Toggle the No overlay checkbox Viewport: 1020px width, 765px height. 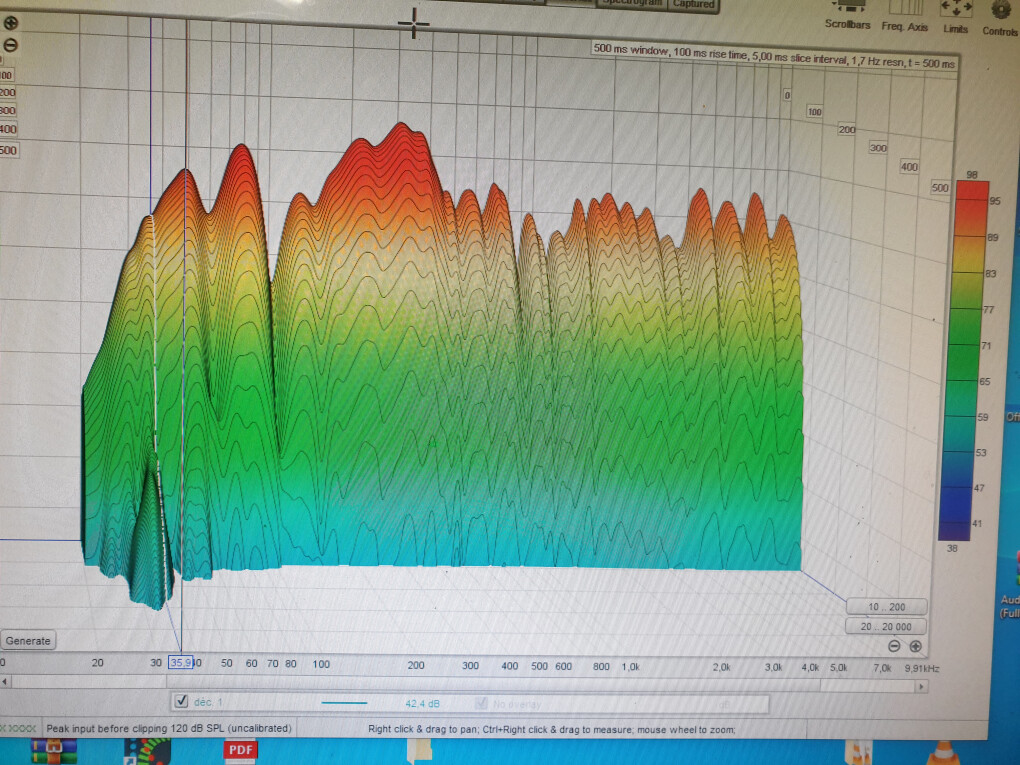point(481,703)
